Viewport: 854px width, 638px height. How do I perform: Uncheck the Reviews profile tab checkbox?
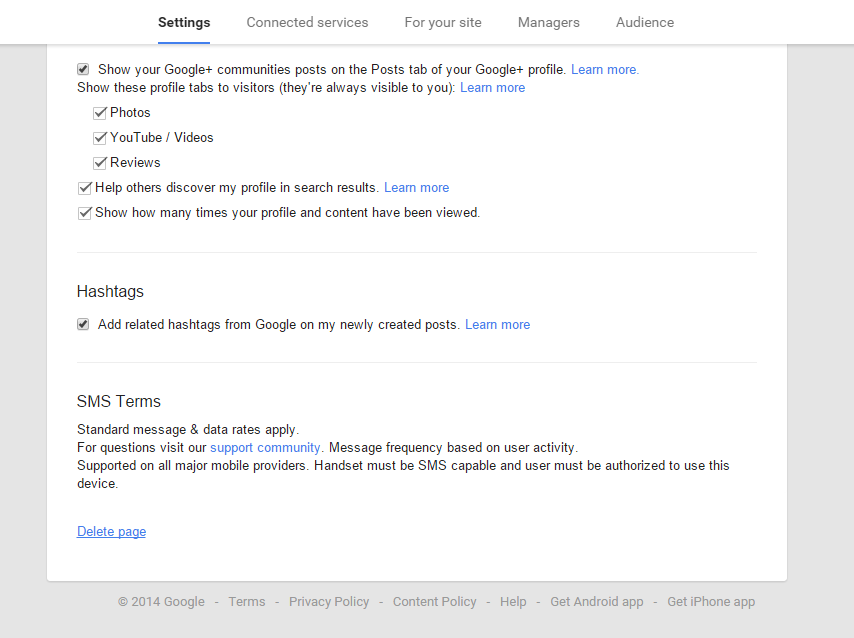coord(100,163)
